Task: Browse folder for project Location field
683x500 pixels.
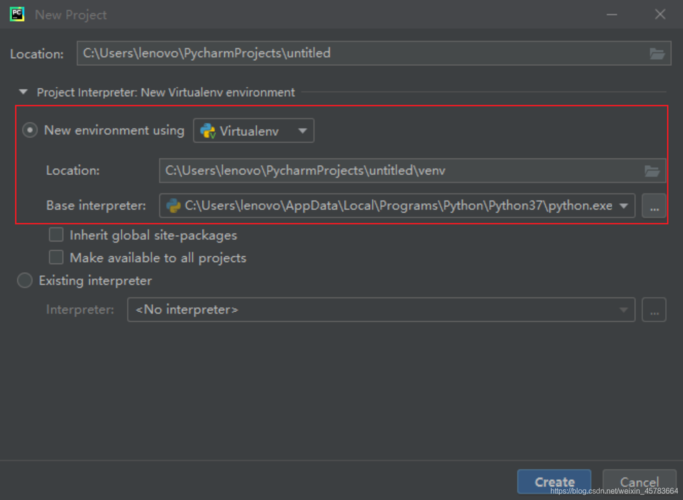Action: click(x=657, y=54)
